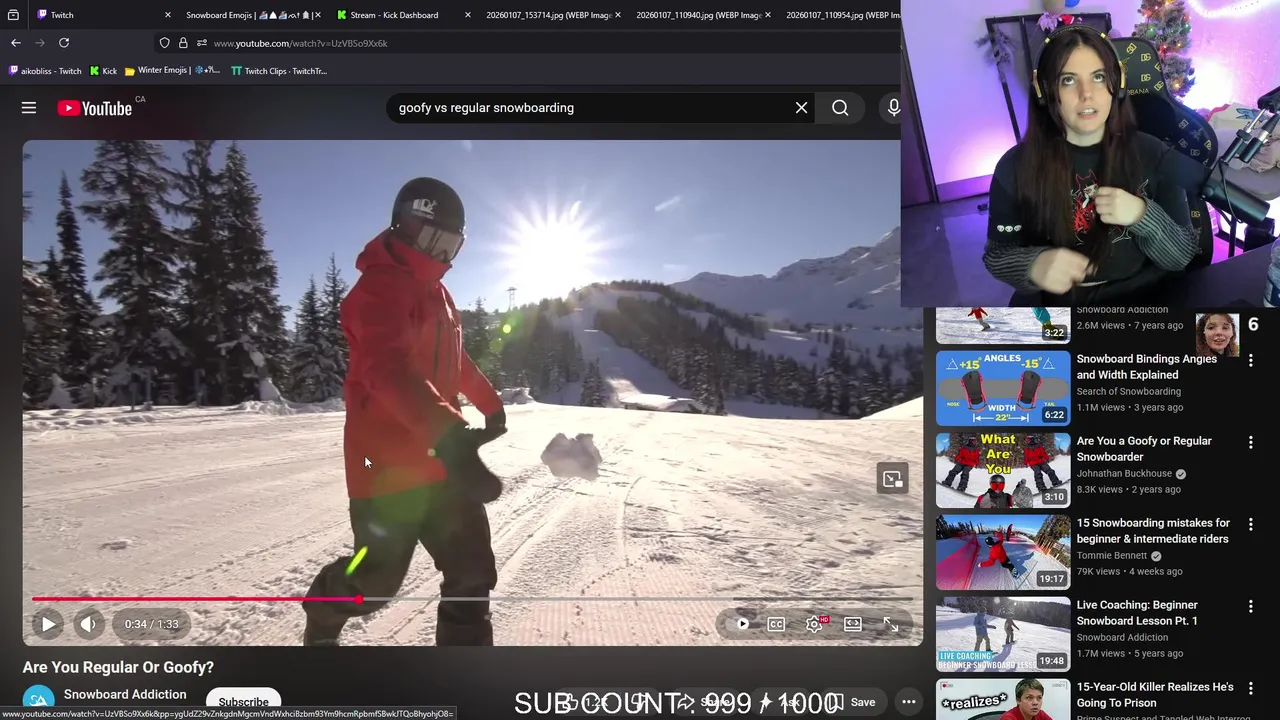Viewport: 1280px width, 720px height.
Task: Close the Twitch tab
Action: tap(168, 15)
